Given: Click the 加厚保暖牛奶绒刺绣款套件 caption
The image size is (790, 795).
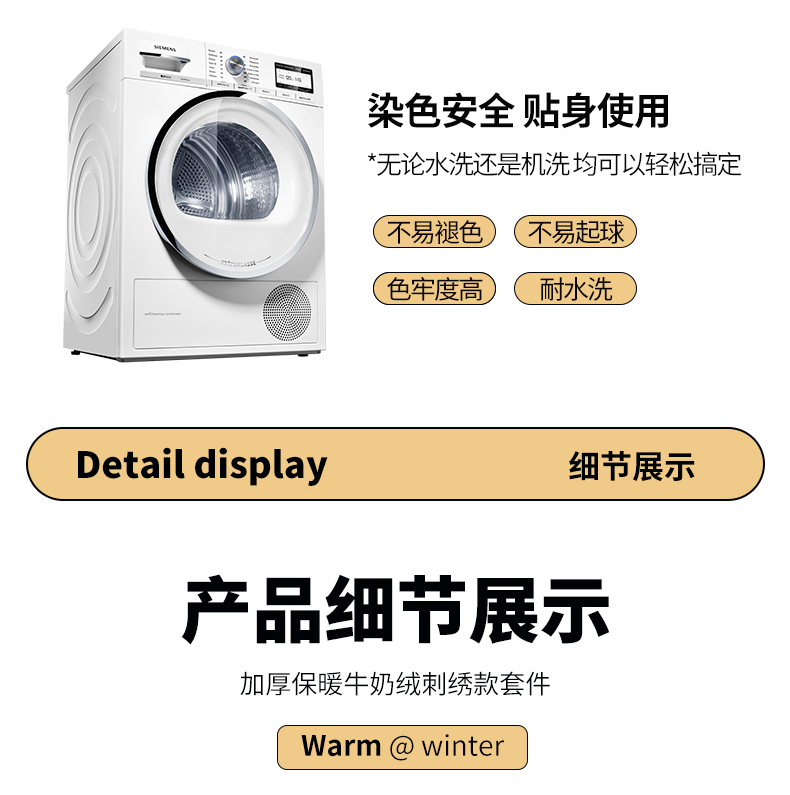Looking at the screenshot, I should tap(395, 684).
